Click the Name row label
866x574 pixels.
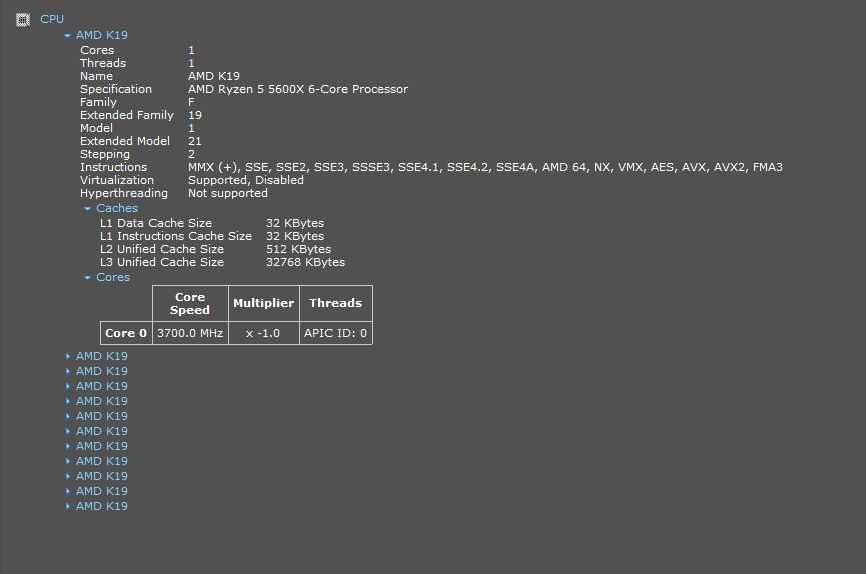pos(96,76)
